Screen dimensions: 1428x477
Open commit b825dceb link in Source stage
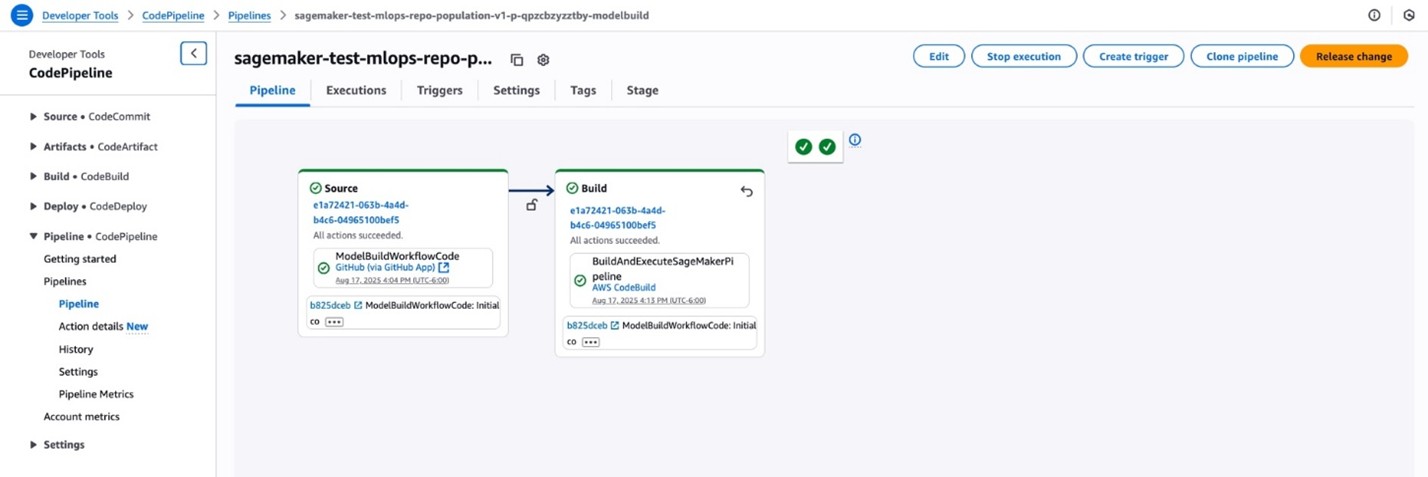coord(330,305)
